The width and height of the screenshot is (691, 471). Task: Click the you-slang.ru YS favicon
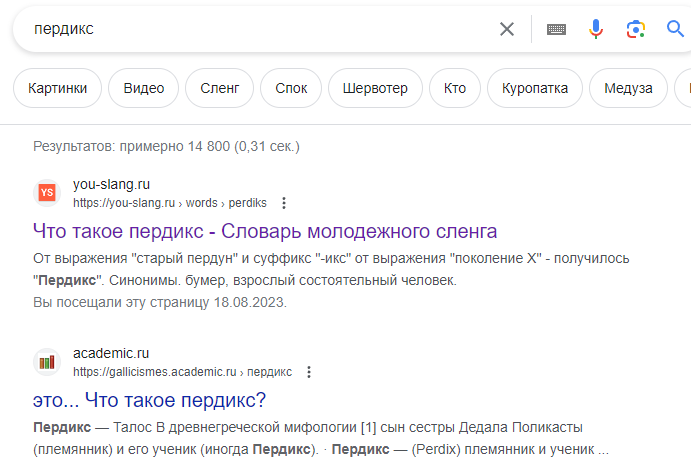point(47,193)
